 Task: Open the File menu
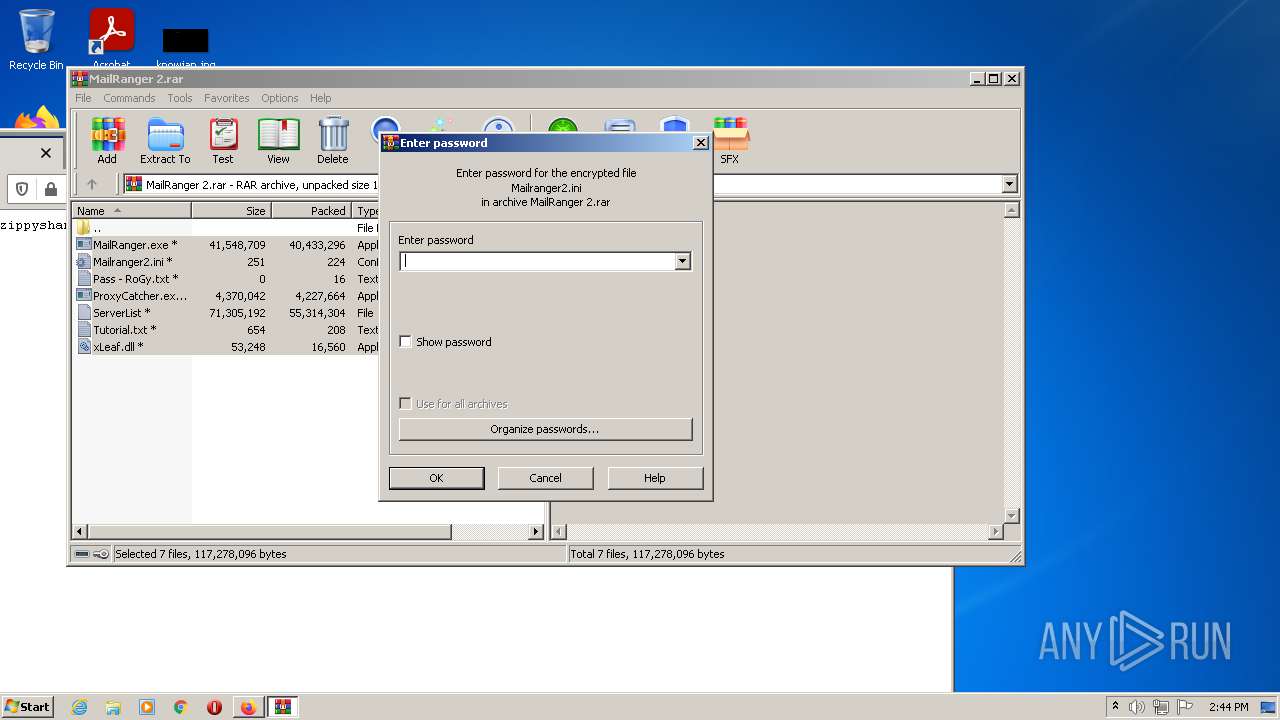tap(83, 98)
